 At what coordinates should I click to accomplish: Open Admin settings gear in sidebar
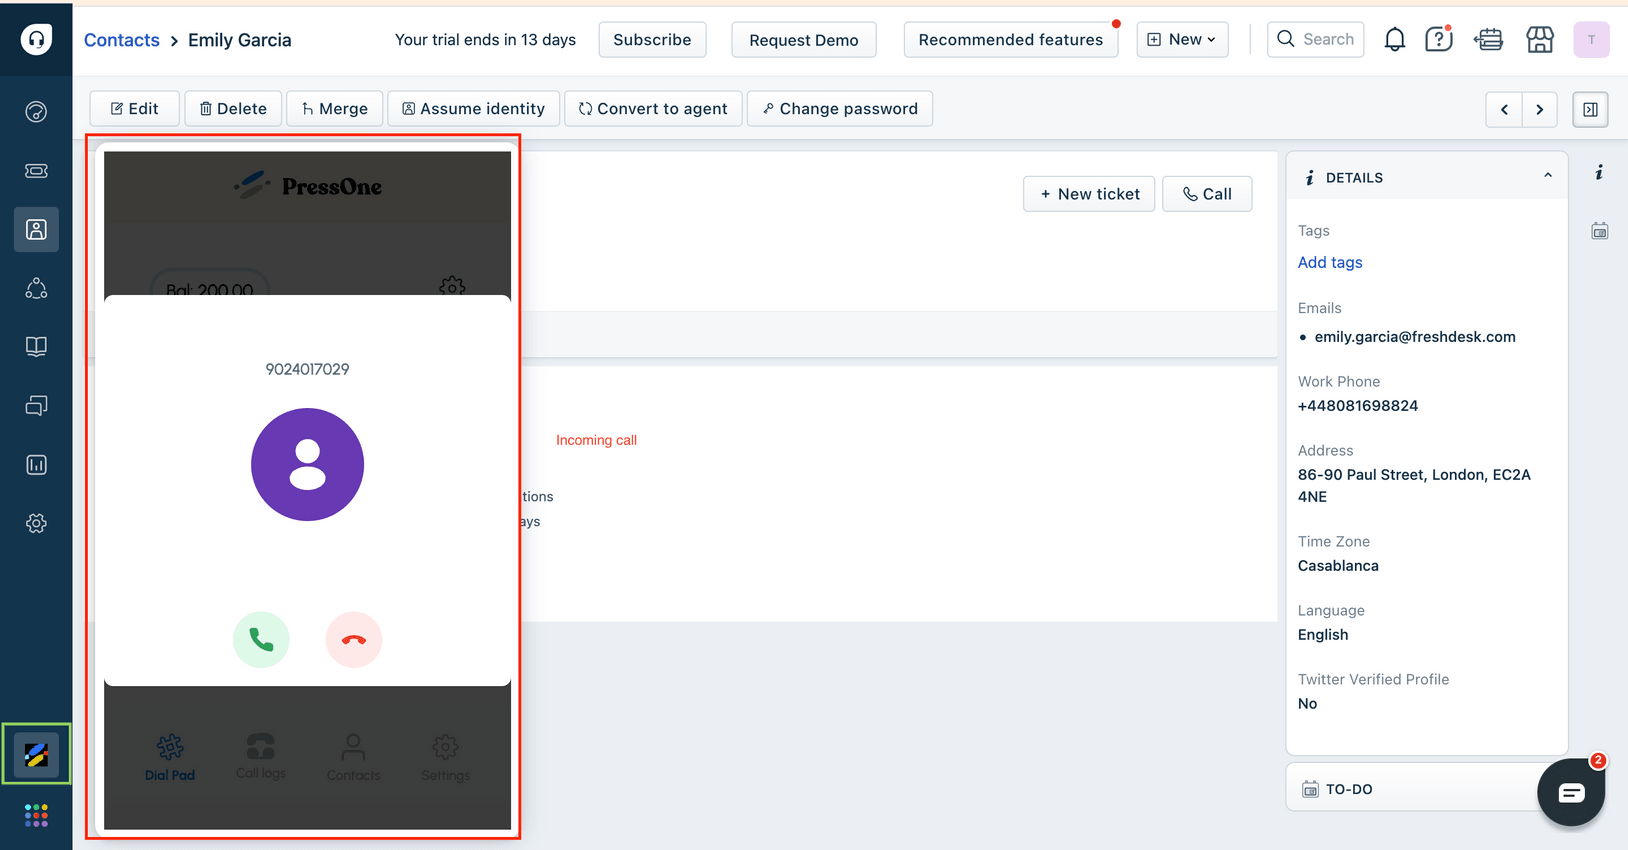coord(36,524)
